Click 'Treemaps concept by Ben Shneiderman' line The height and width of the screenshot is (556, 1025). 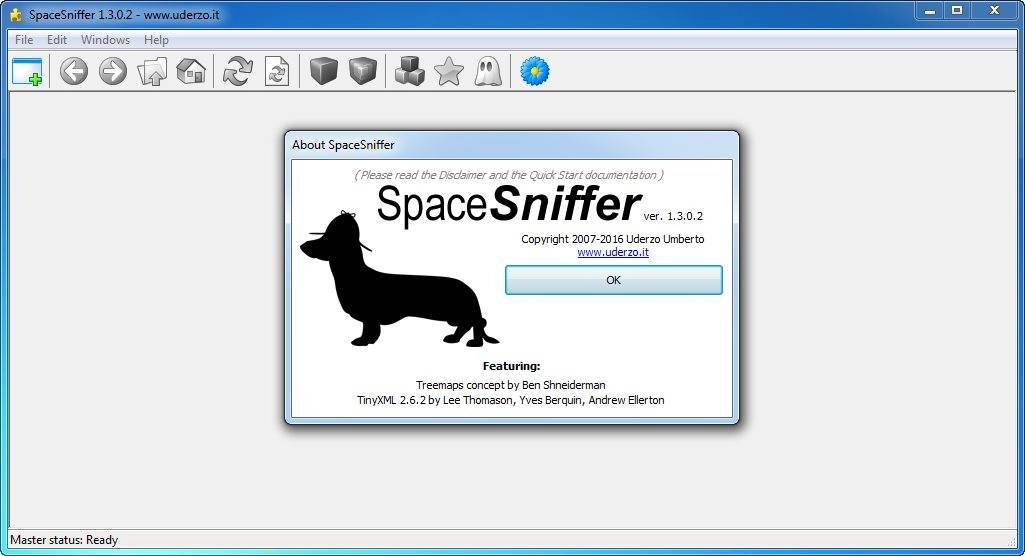pyautogui.click(x=511, y=385)
